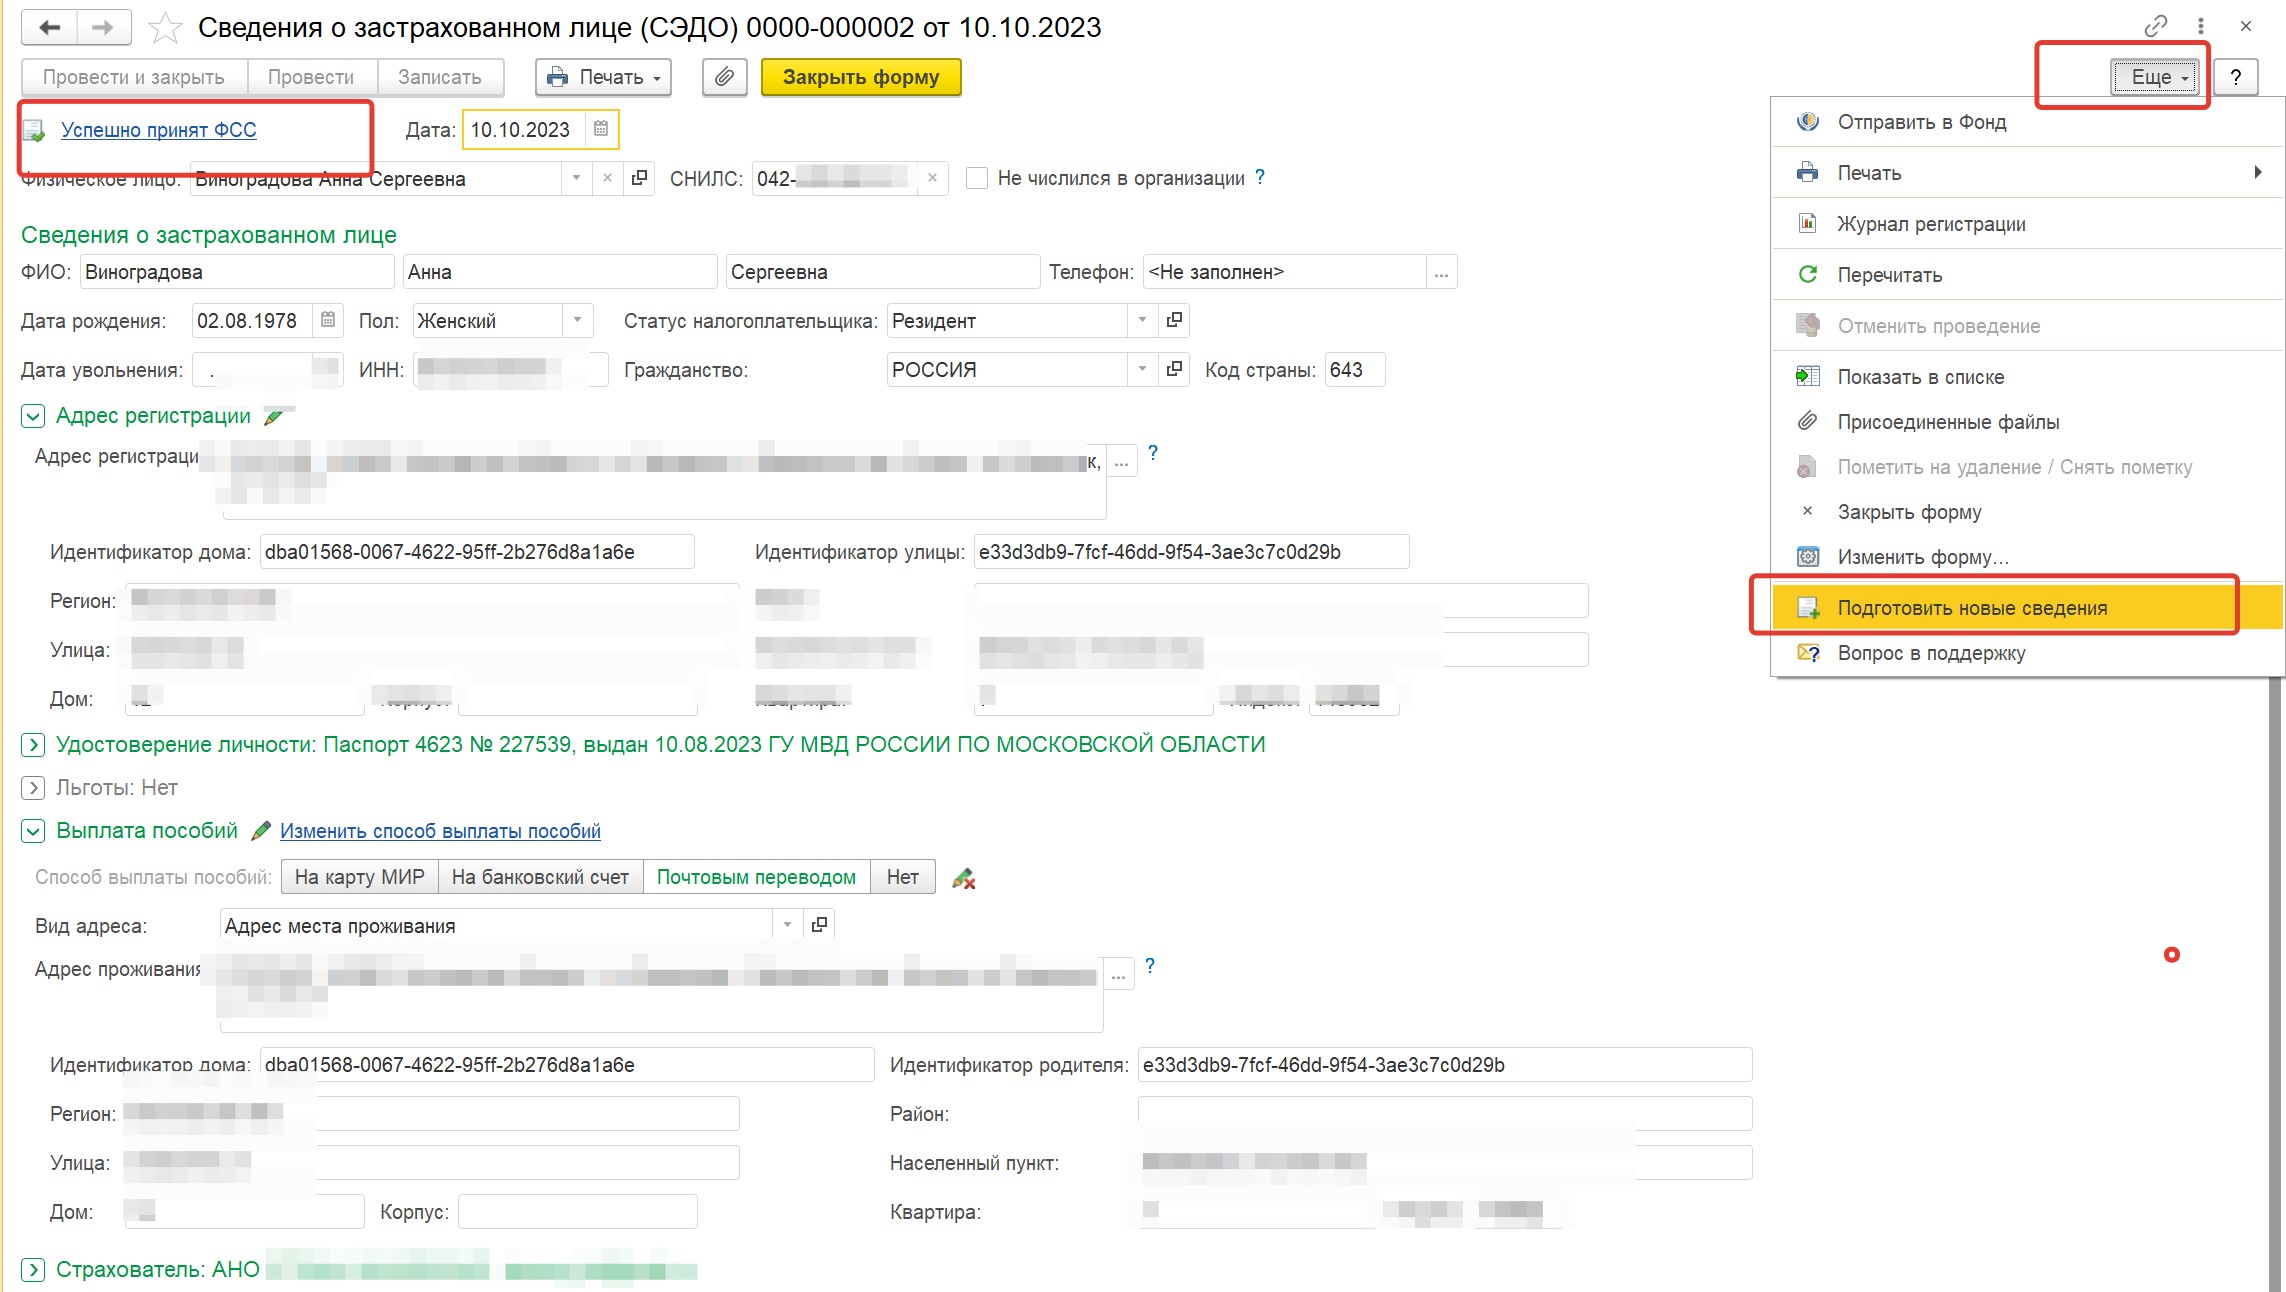This screenshot has height=1292, width=2286.
Task: Click the favorites star icon
Action: pyautogui.click(x=164, y=28)
